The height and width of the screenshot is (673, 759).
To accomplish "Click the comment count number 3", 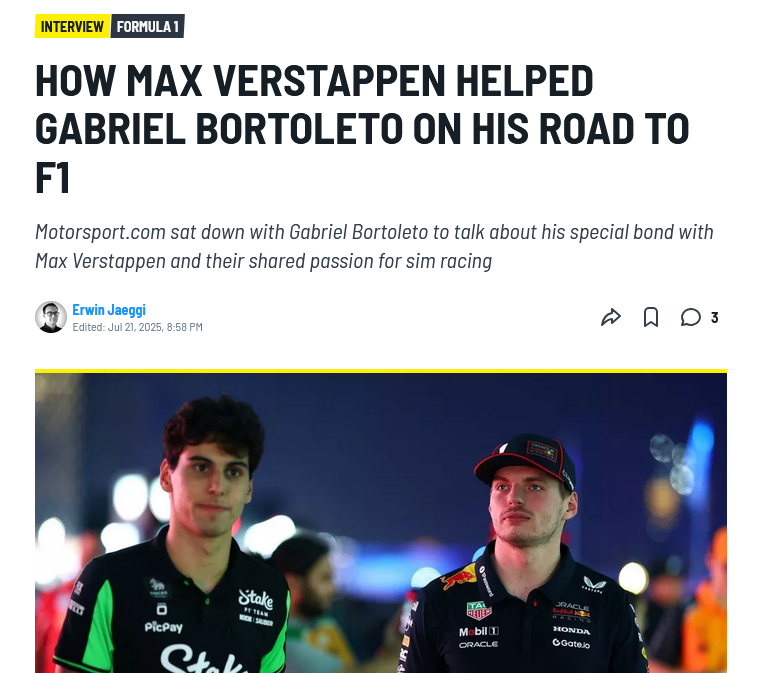I will [x=714, y=318].
